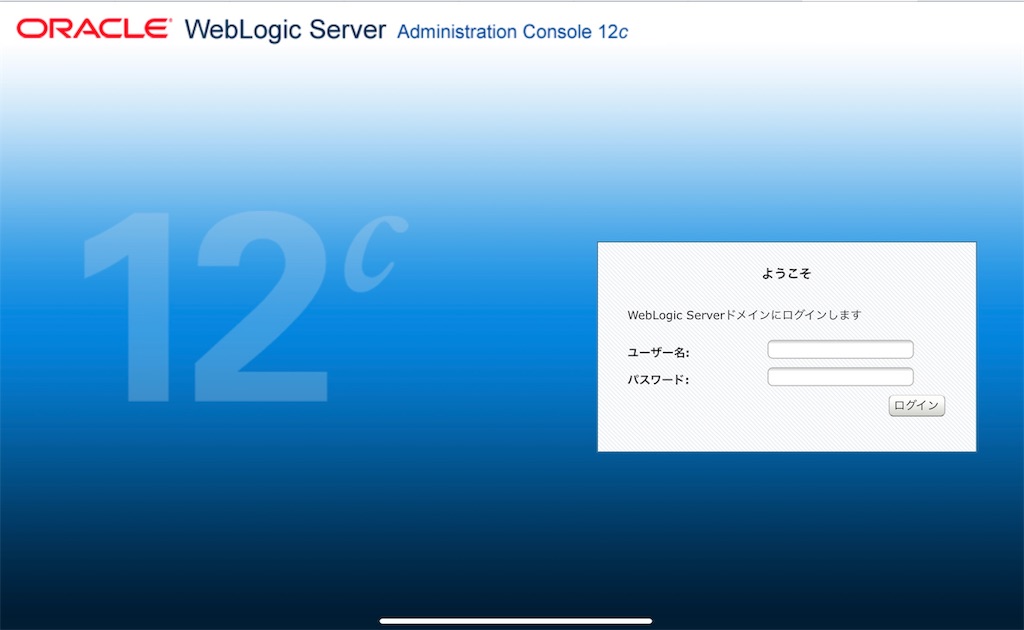Select the 'WebLogic Server' header title
Screen dimensions: 1024x630
pos(285,29)
